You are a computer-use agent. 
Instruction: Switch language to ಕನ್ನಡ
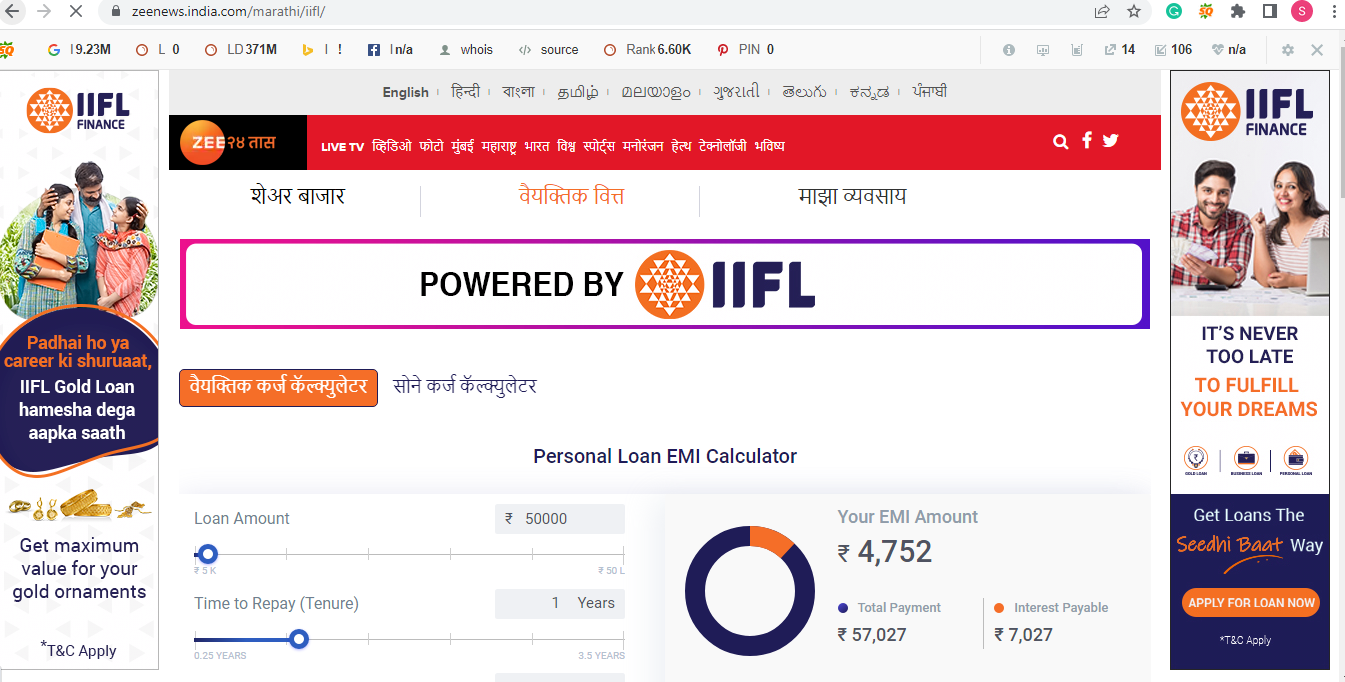point(869,92)
